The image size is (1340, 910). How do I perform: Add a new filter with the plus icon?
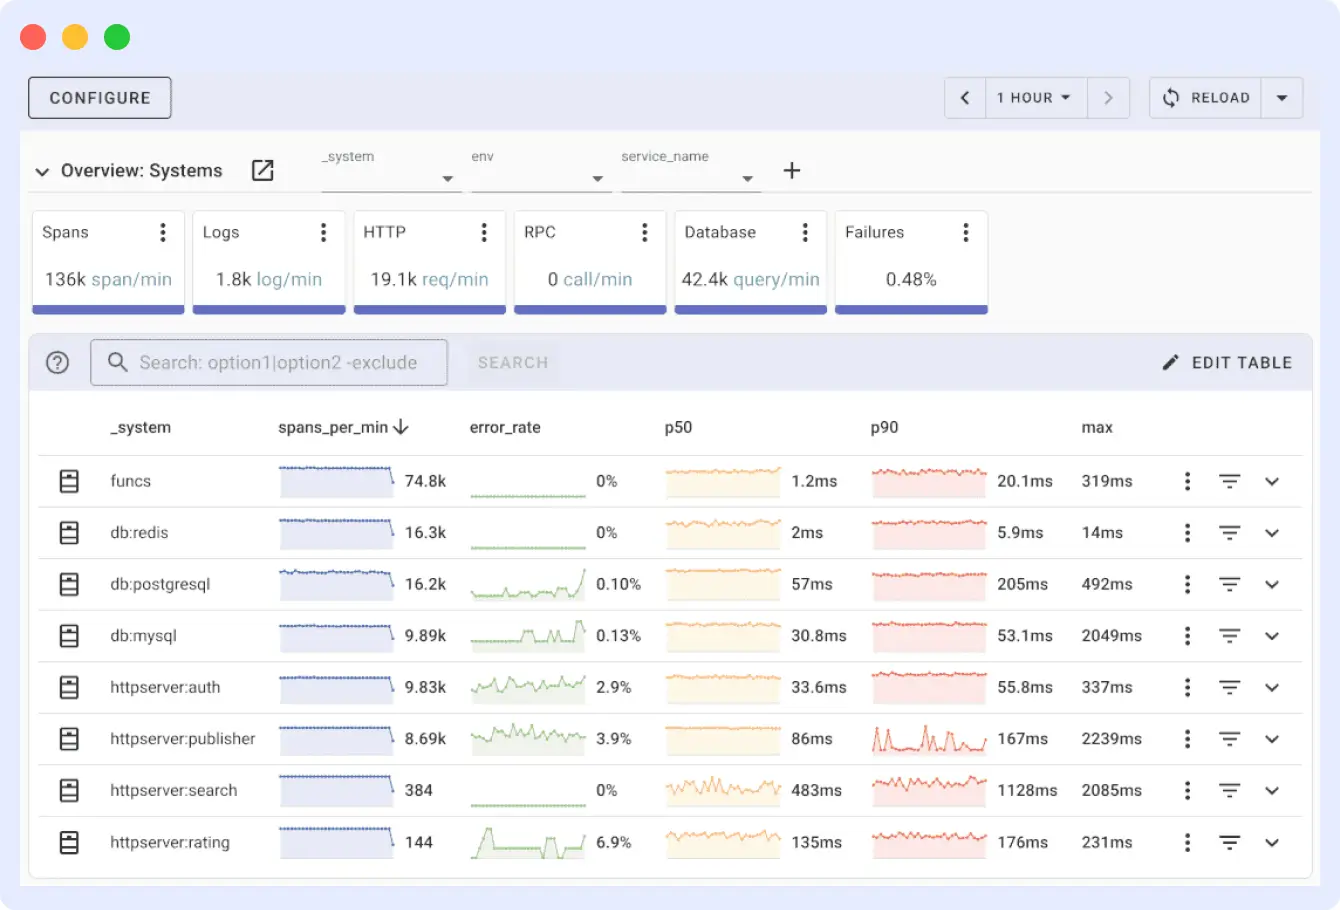(792, 170)
